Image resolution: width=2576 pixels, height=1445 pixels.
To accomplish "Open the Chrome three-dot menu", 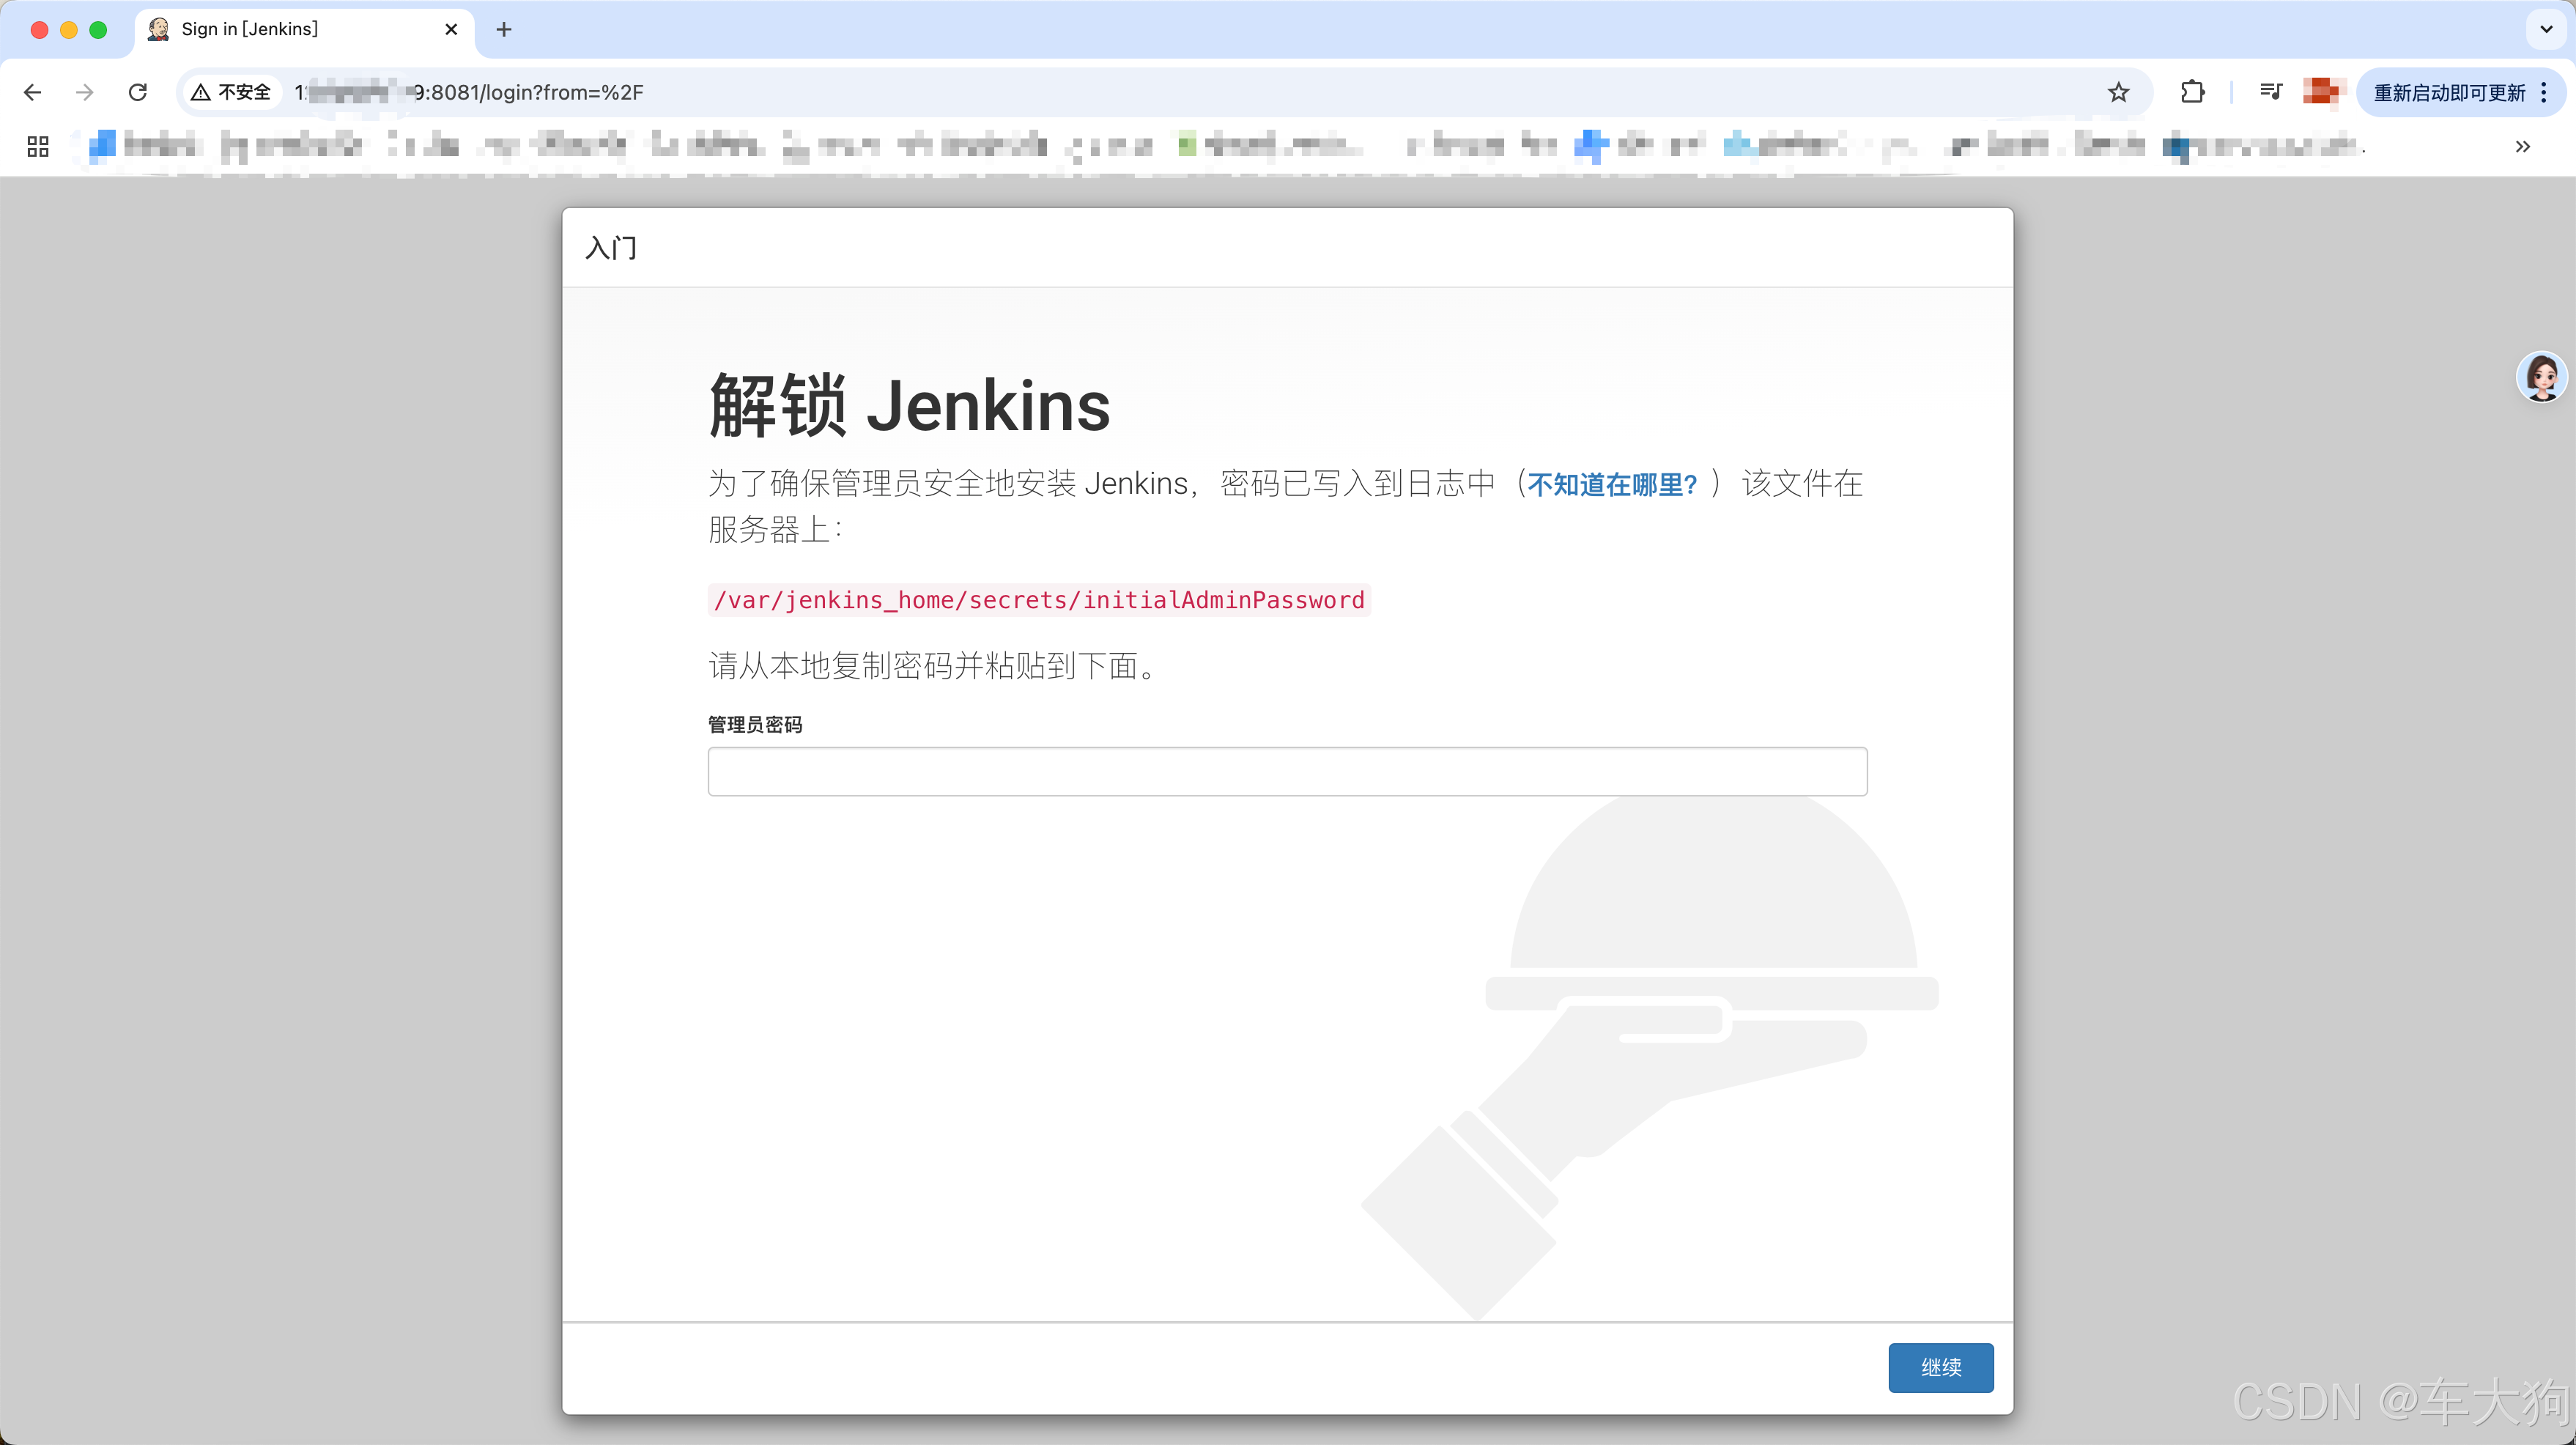I will tap(2544, 92).
